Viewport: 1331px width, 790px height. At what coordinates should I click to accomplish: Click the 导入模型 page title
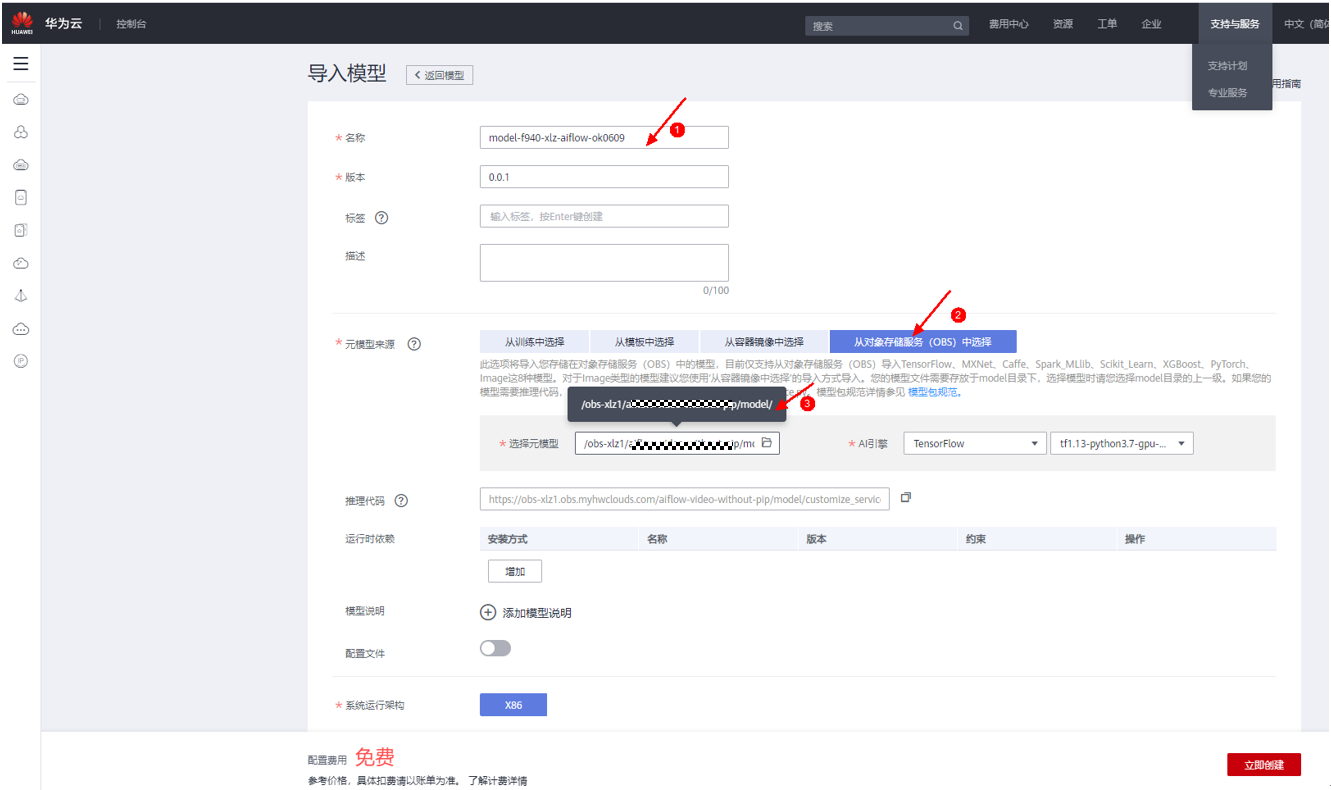[x=347, y=74]
